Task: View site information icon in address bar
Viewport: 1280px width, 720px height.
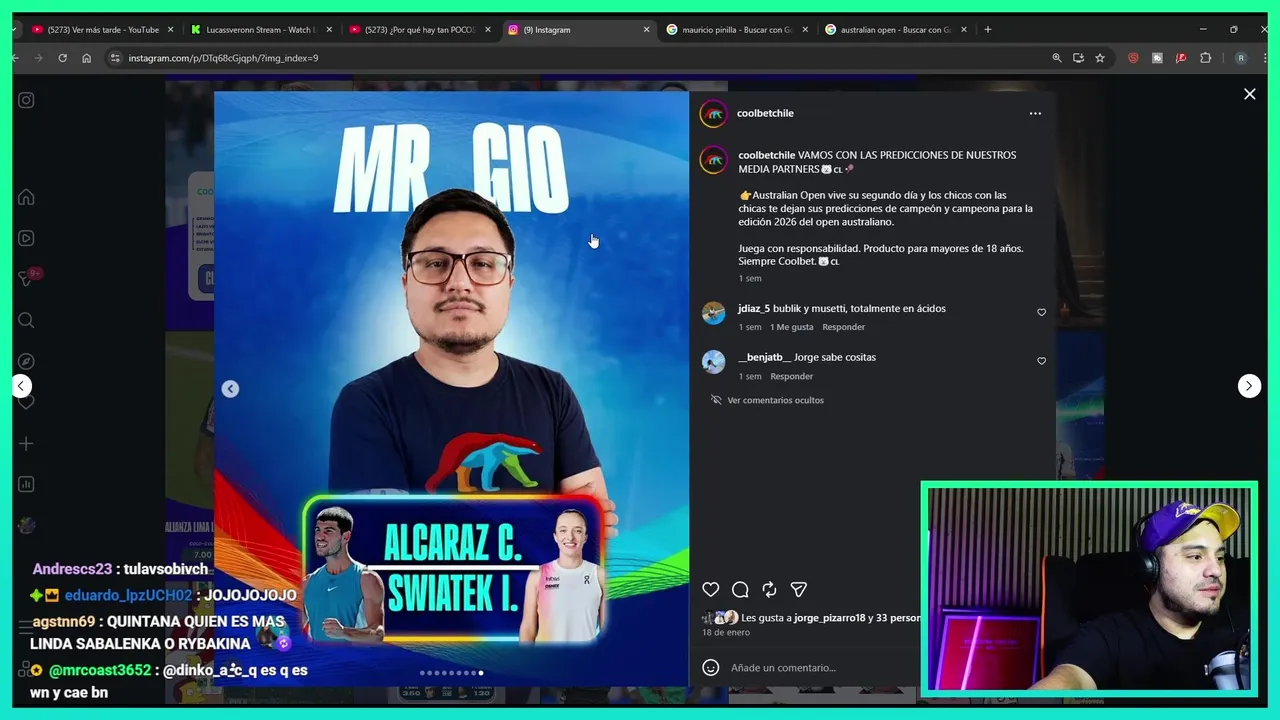Action: coord(115,58)
